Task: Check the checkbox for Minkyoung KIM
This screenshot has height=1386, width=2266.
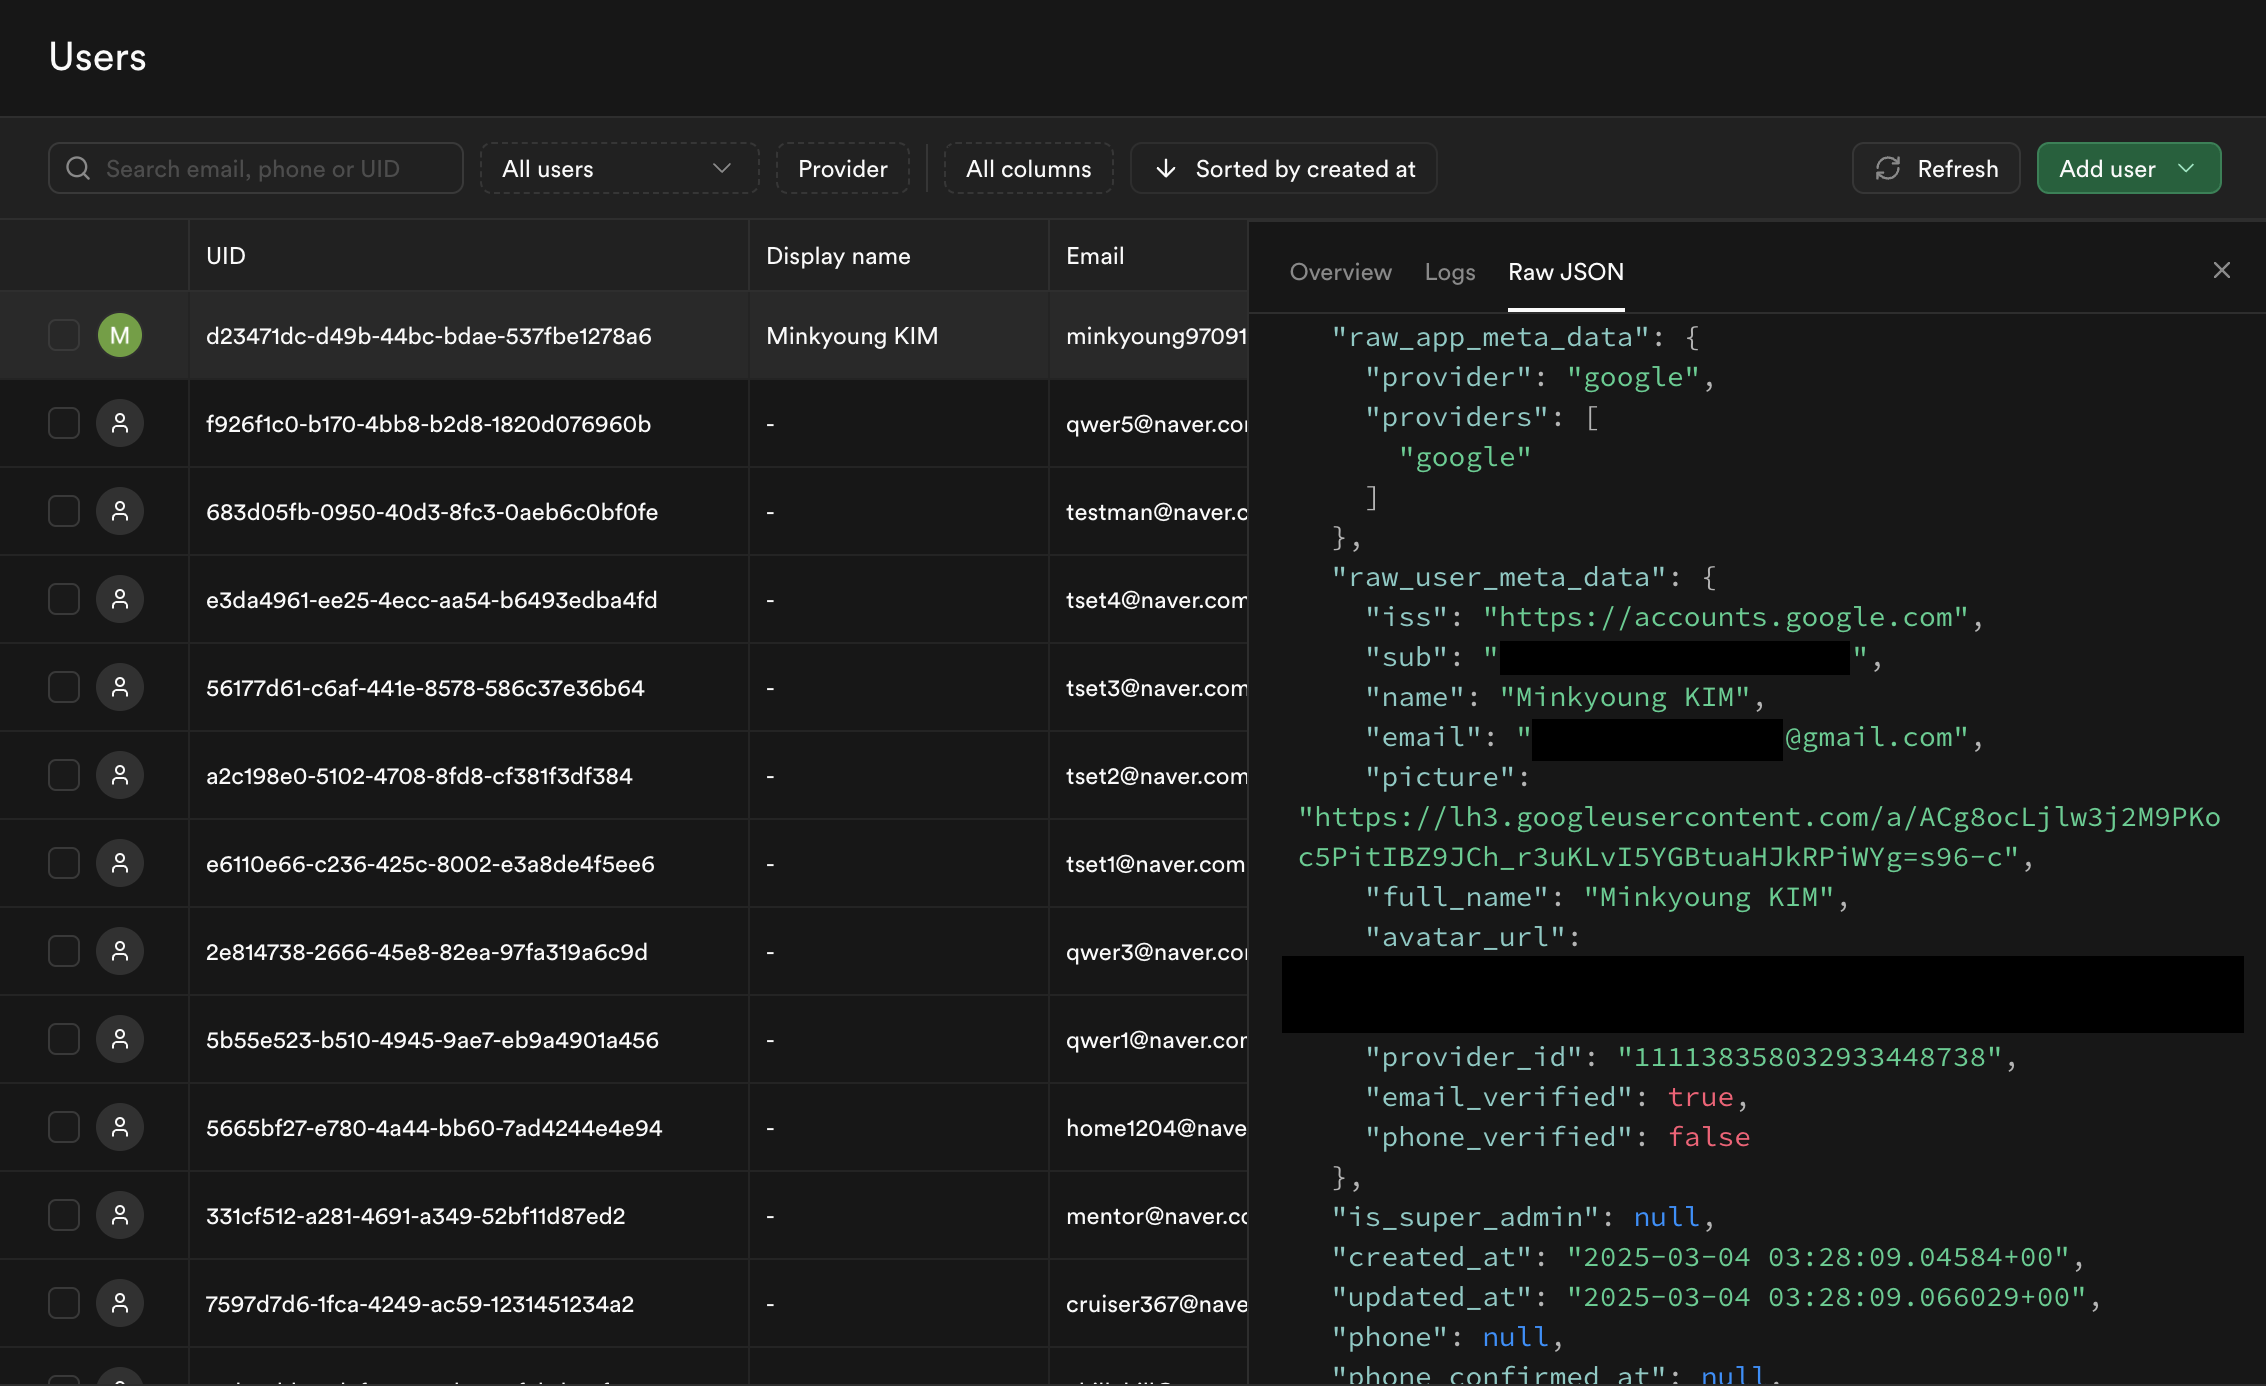Action: 64,335
